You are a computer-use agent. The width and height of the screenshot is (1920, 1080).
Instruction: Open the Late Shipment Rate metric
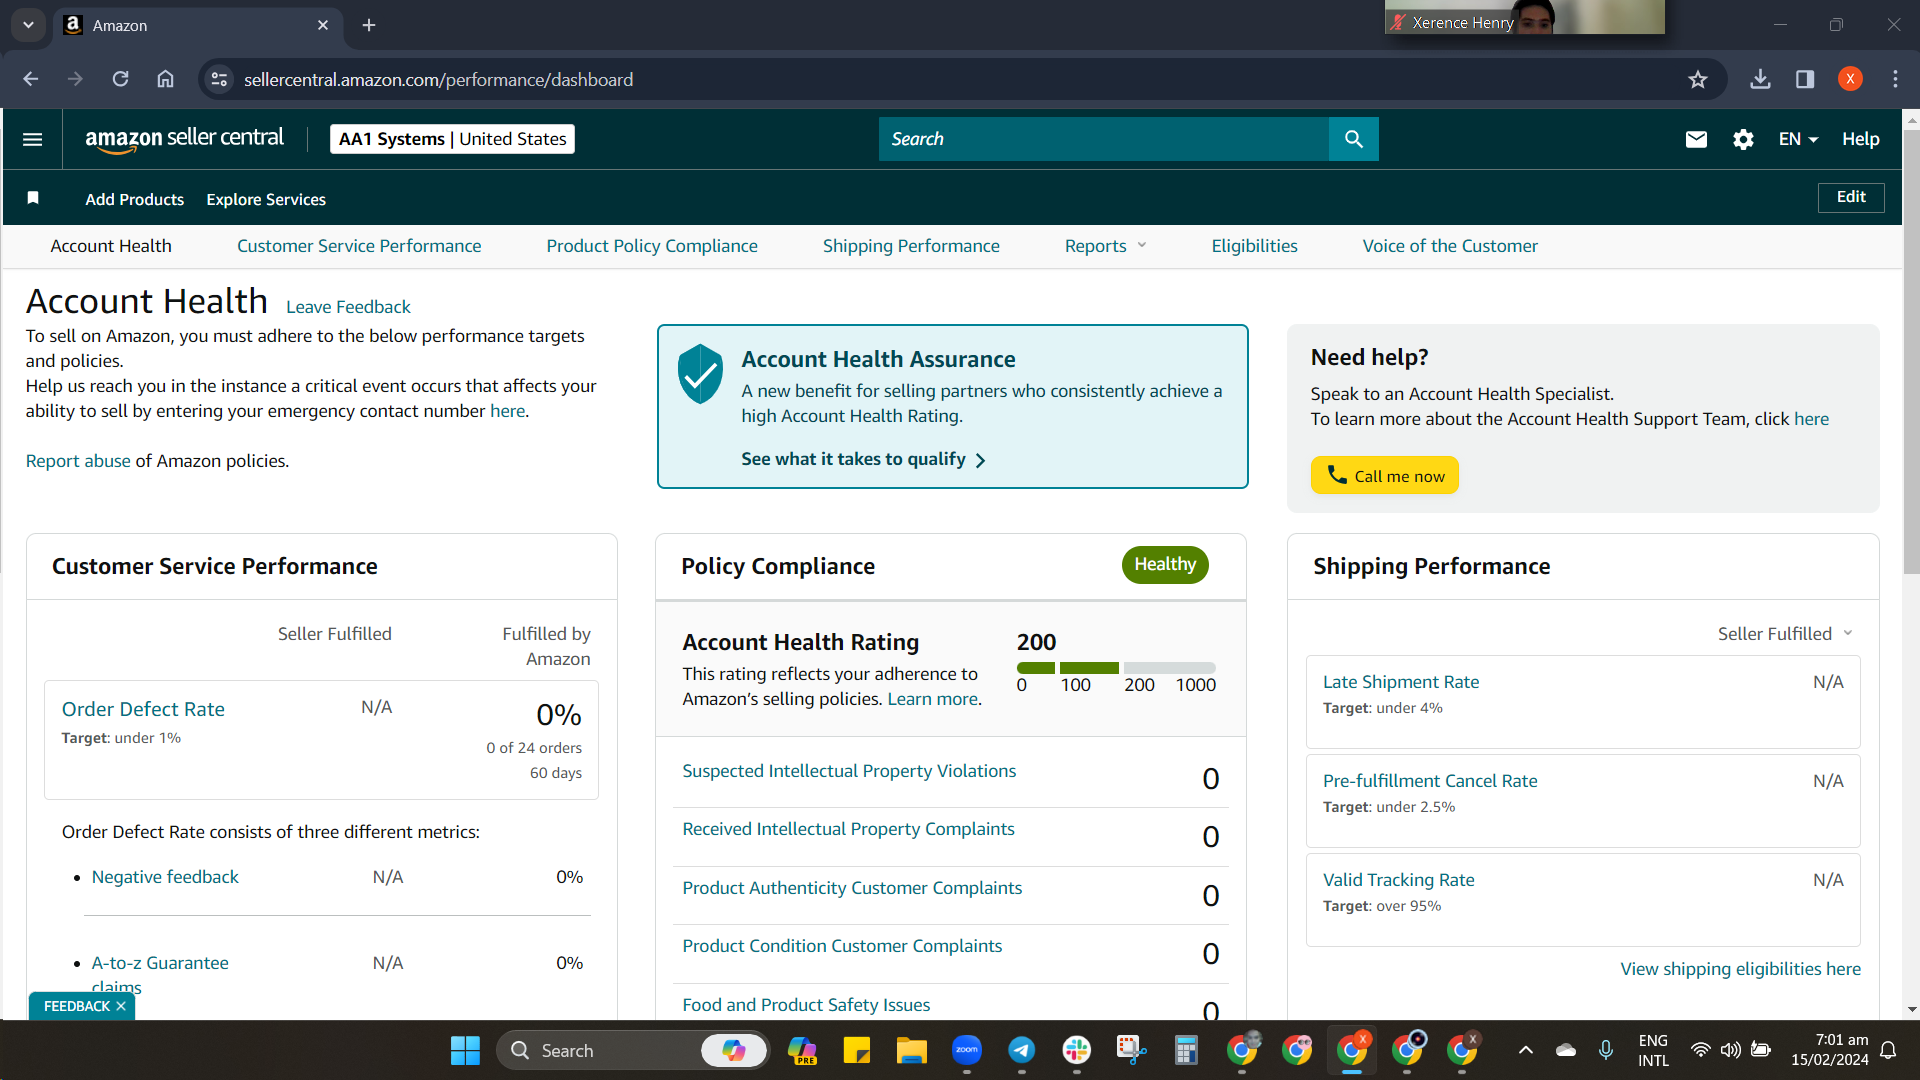pos(1401,682)
